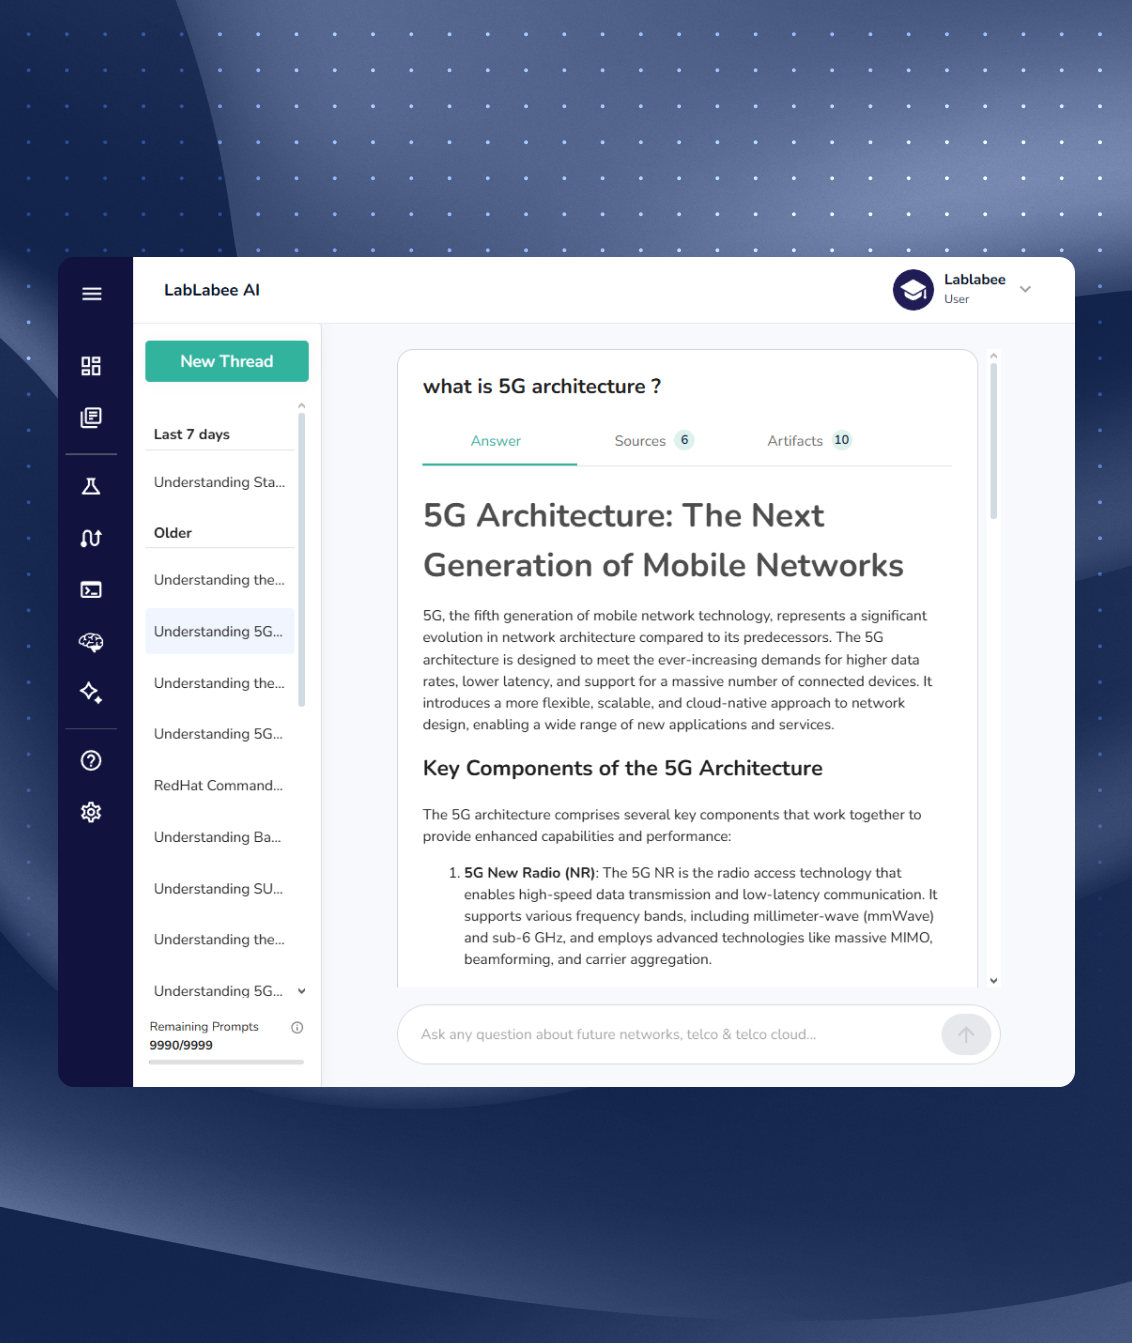Start a New Thread

coord(227,361)
